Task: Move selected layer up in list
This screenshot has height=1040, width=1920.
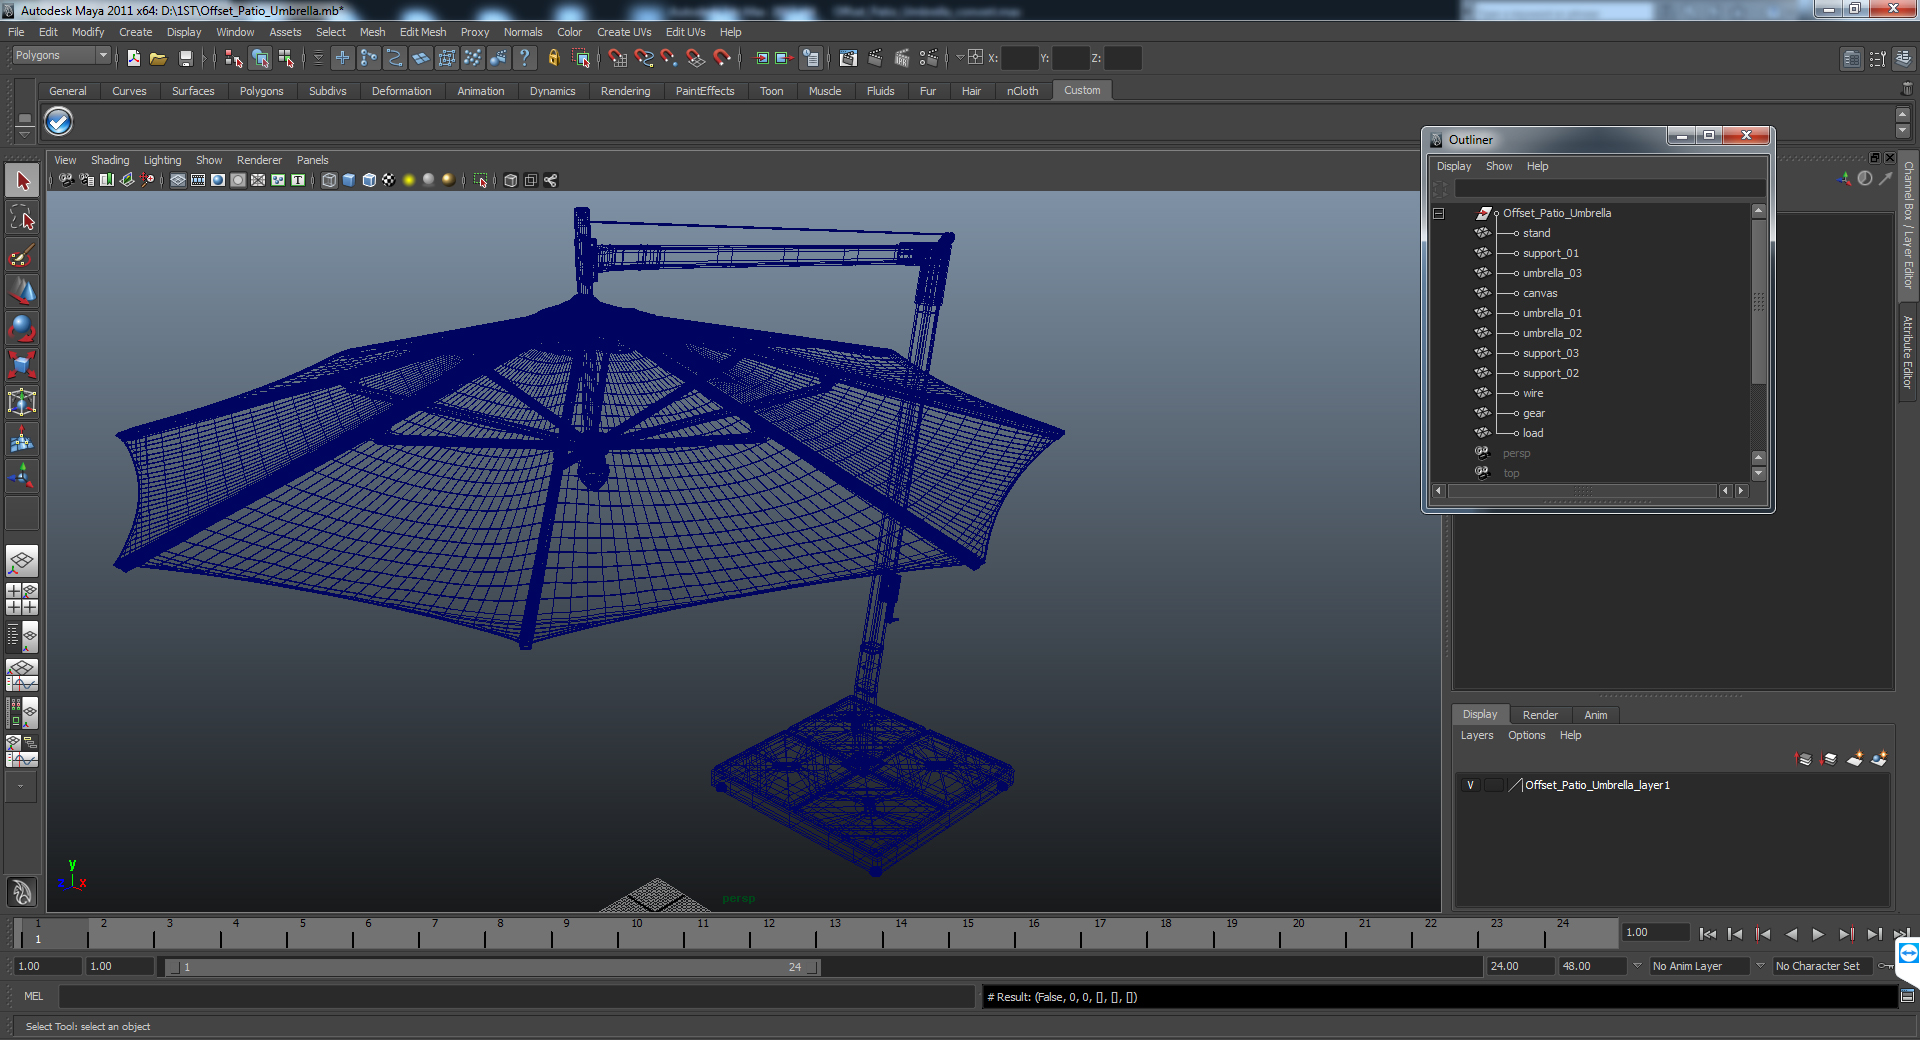Action: click(1804, 759)
